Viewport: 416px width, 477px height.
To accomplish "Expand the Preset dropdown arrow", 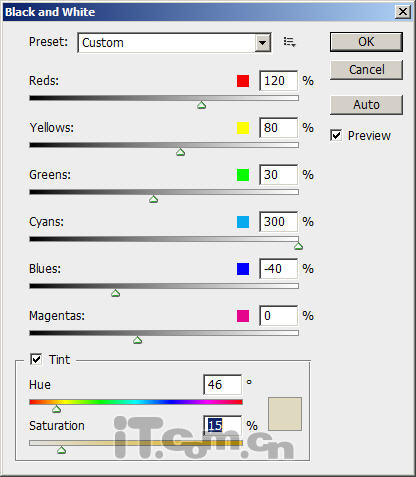I will 263,43.
